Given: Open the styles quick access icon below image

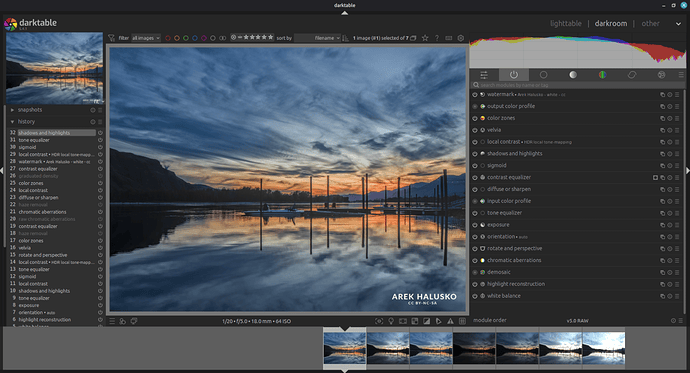Looking at the screenshot, I should point(123,322).
